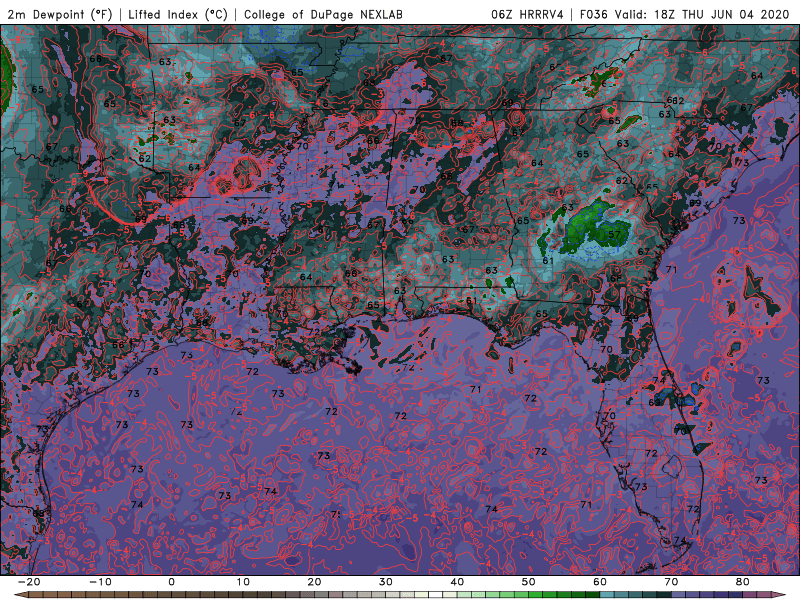Viewport: 800px width, 600px height.
Task: Click the "Lifted Index (°C)" title label
Action: (178, 14)
